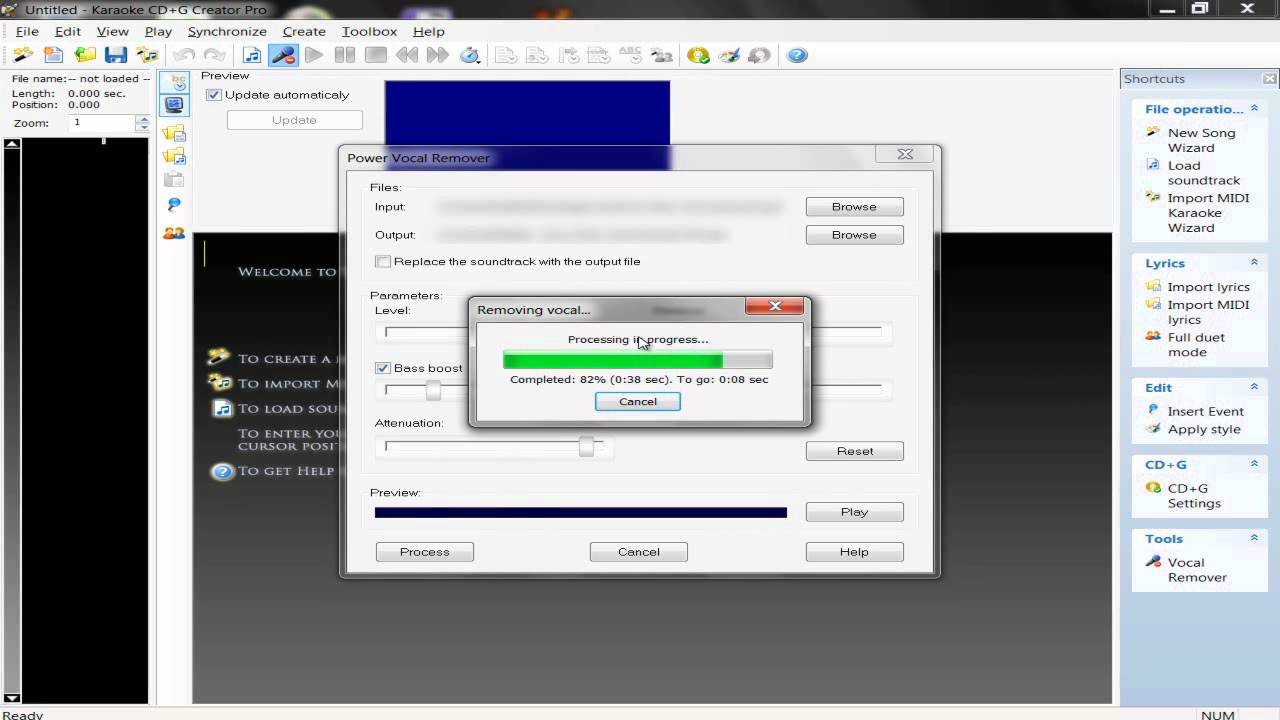Increase Zoom with the spinner up arrow
The height and width of the screenshot is (720, 1280).
[143, 118]
